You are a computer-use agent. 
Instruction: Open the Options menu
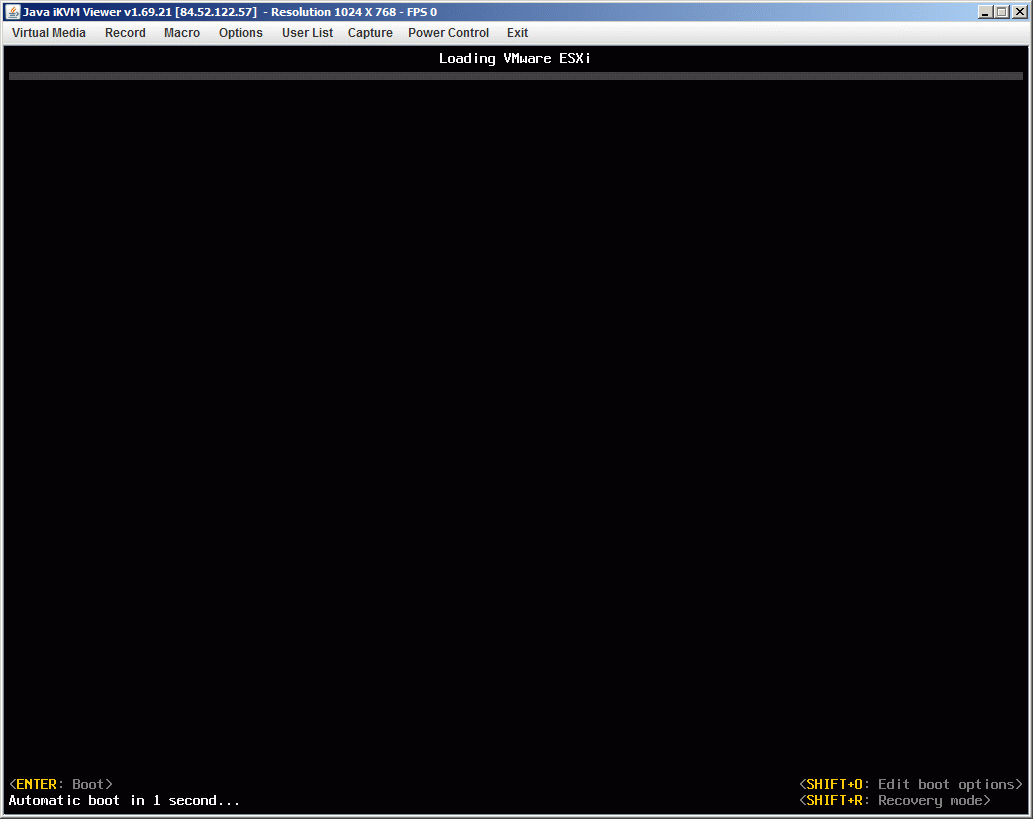tap(240, 33)
